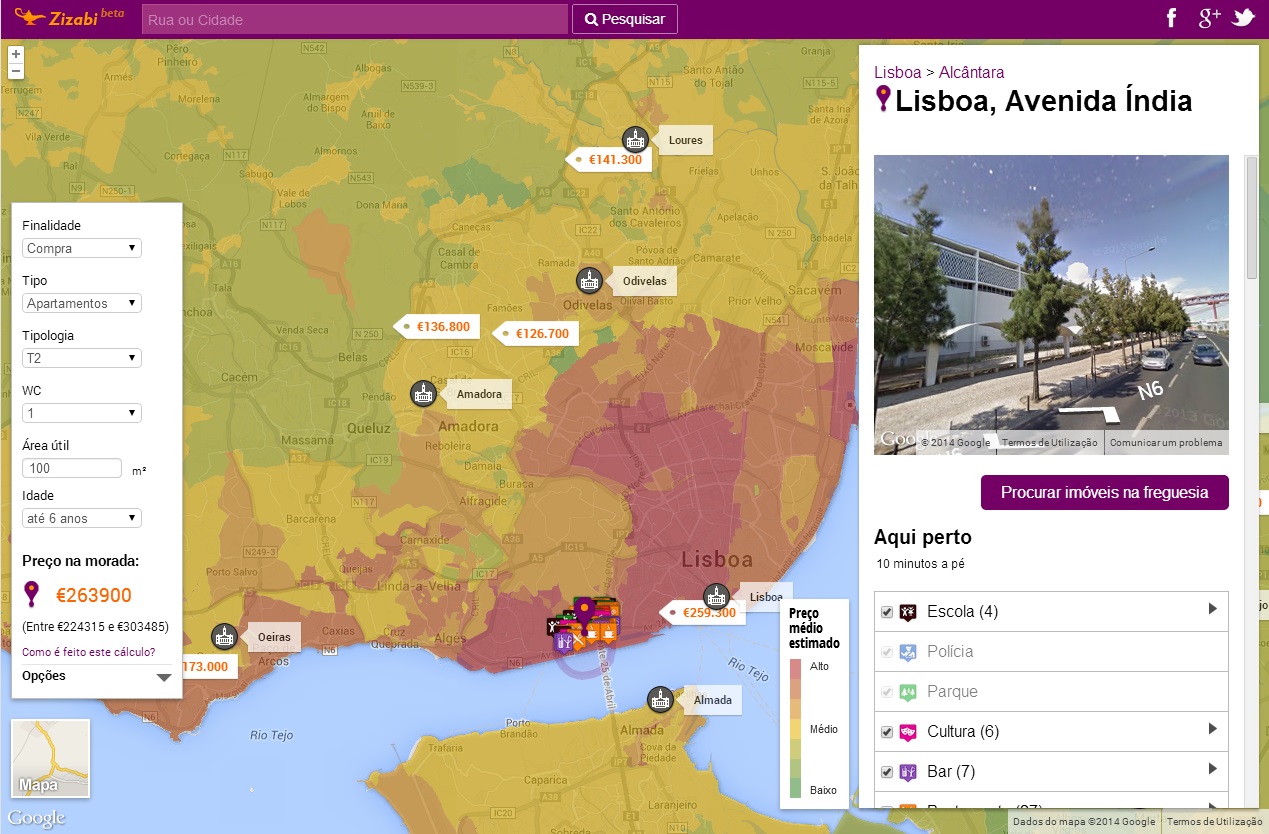Click the Lisboa city hall marker icon
The height and width of the screenshot is (834, 1269).
click(716, 597)
